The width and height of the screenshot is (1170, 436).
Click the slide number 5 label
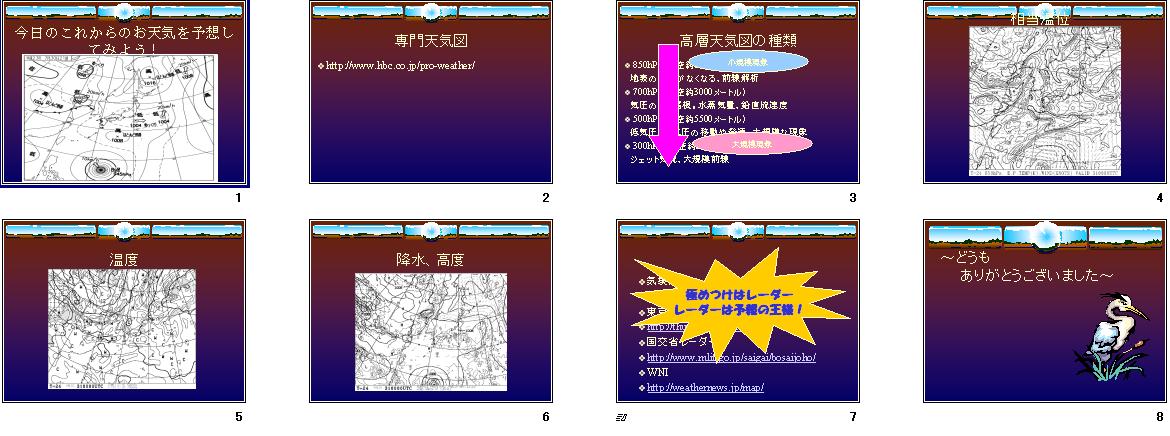click(238, 417)
